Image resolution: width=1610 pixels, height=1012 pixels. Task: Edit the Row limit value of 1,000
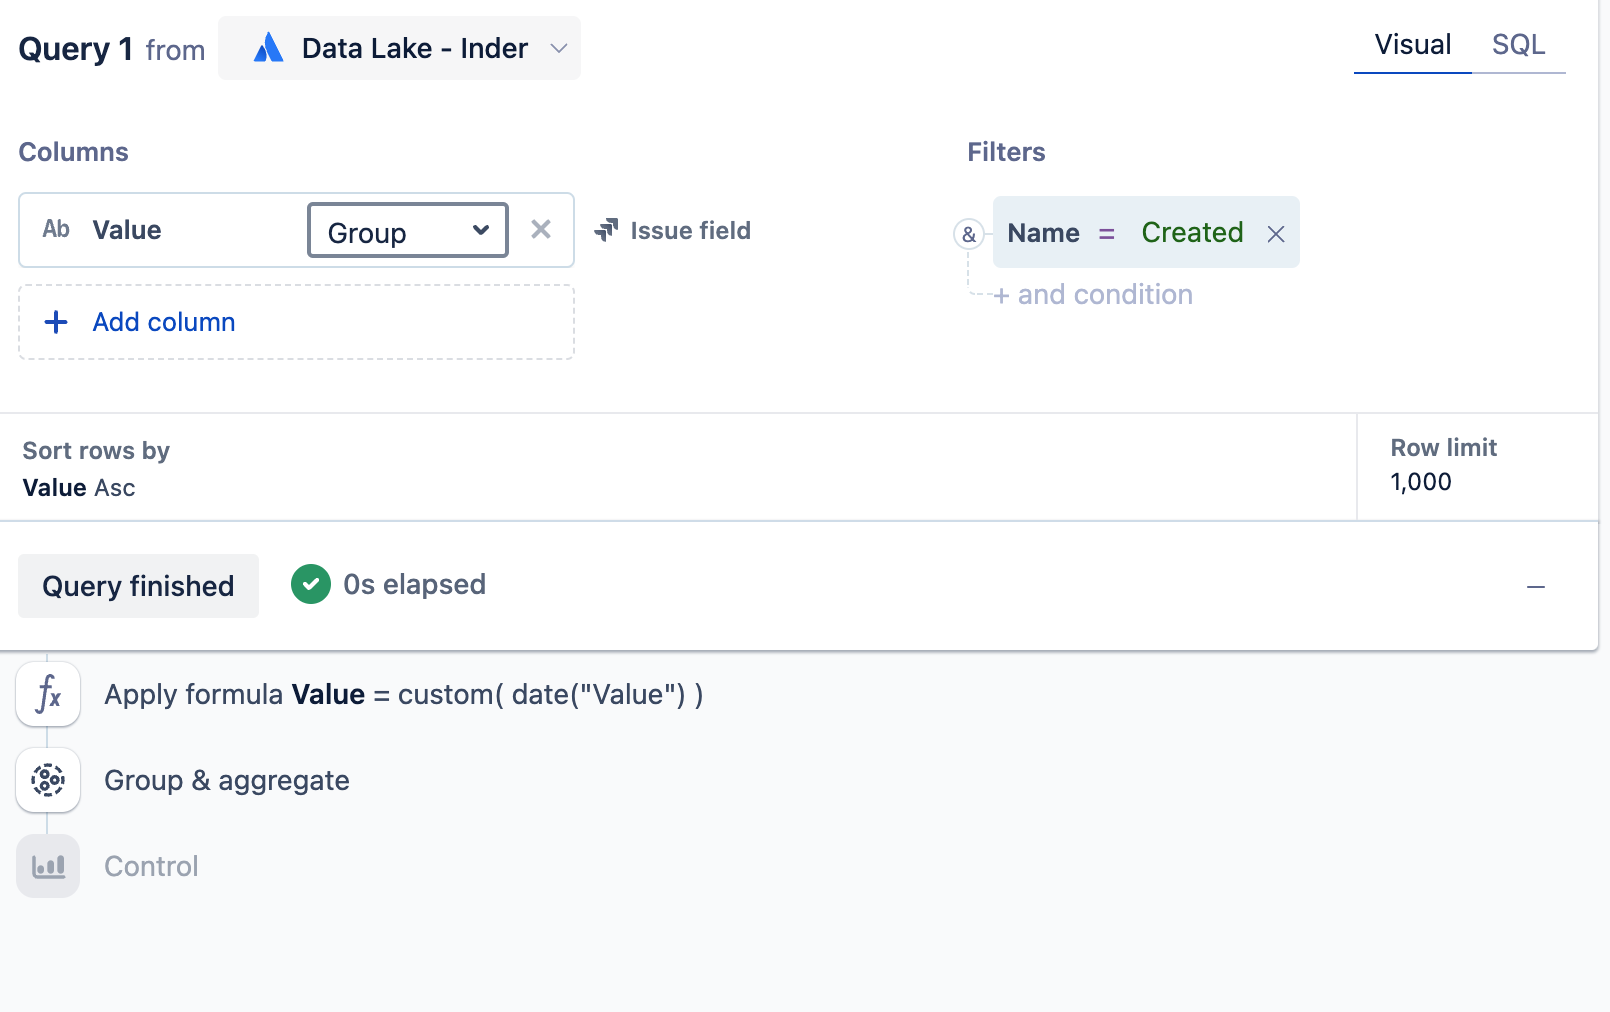tap(1420, 481)
